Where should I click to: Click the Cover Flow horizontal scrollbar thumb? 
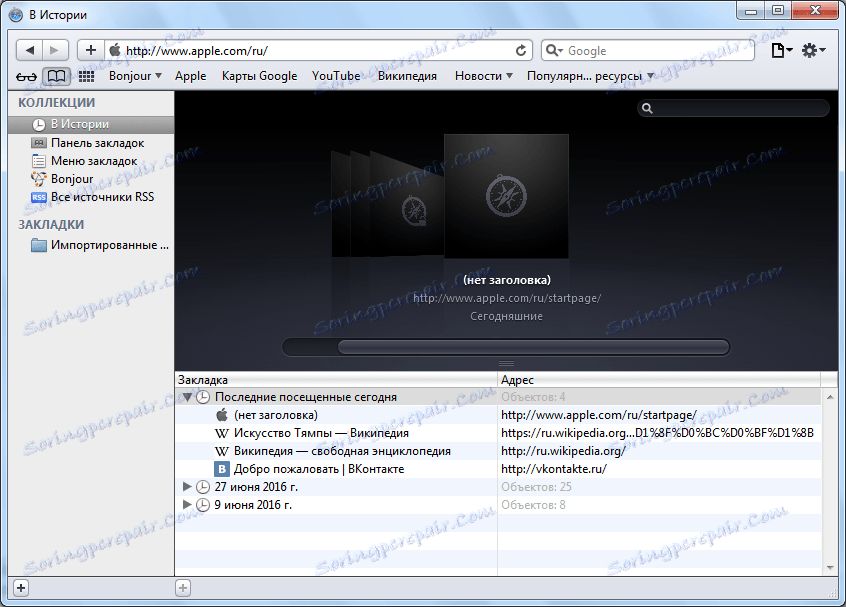pyautogui.click(x=533, y=347)
